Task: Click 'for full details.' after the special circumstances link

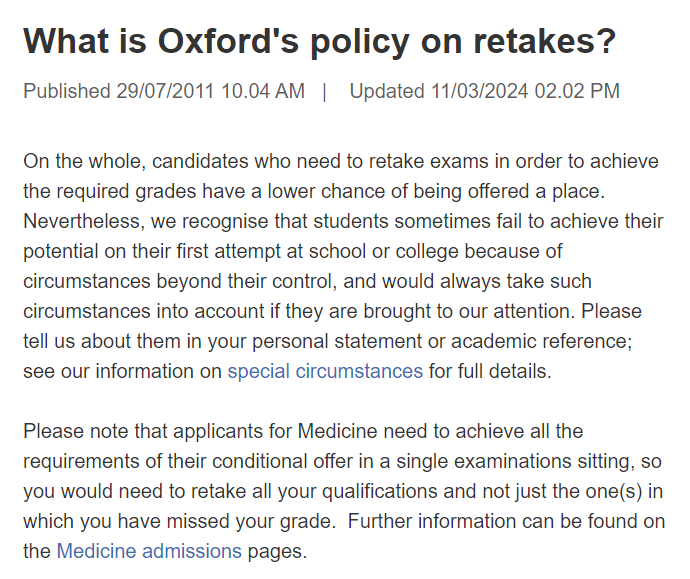Action: [490, 371]
